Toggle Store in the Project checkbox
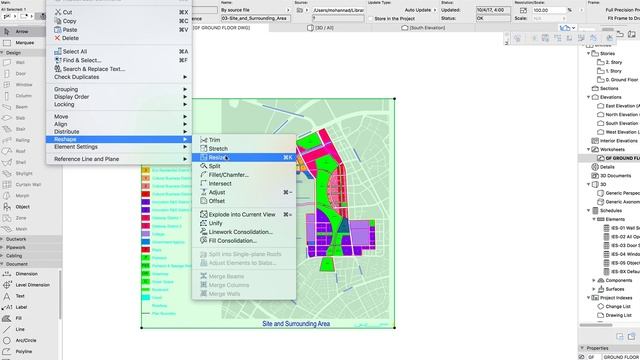This screenshot has width=640, height=360. point(371,19)
